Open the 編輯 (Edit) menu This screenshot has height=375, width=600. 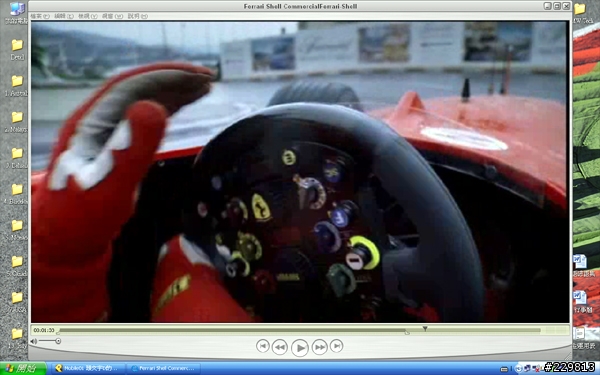[x=64, y=16]
